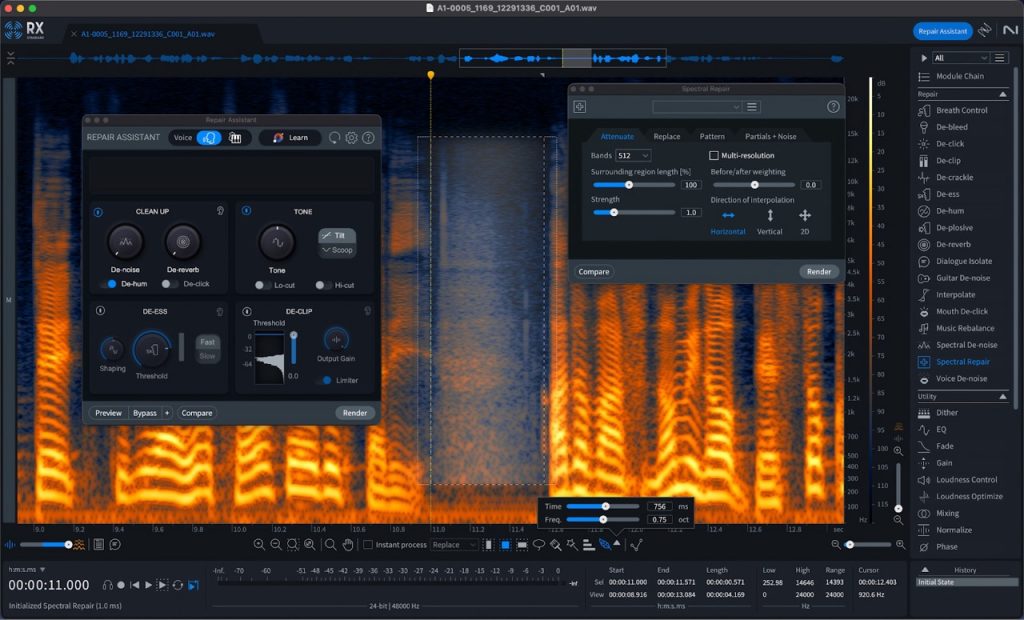The image size is (1024, 620).
Task: Switch Repair Assistant to music mode
Action: pyautogui.click(x=235, y=138)
